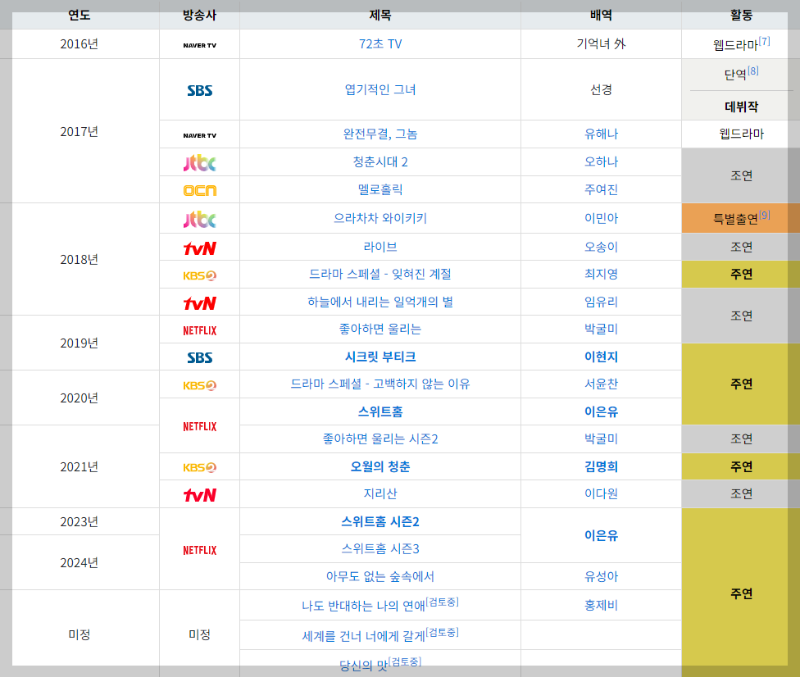Click the 방송사 column header
The image size is (800, 677).
[x=199, y=15]
